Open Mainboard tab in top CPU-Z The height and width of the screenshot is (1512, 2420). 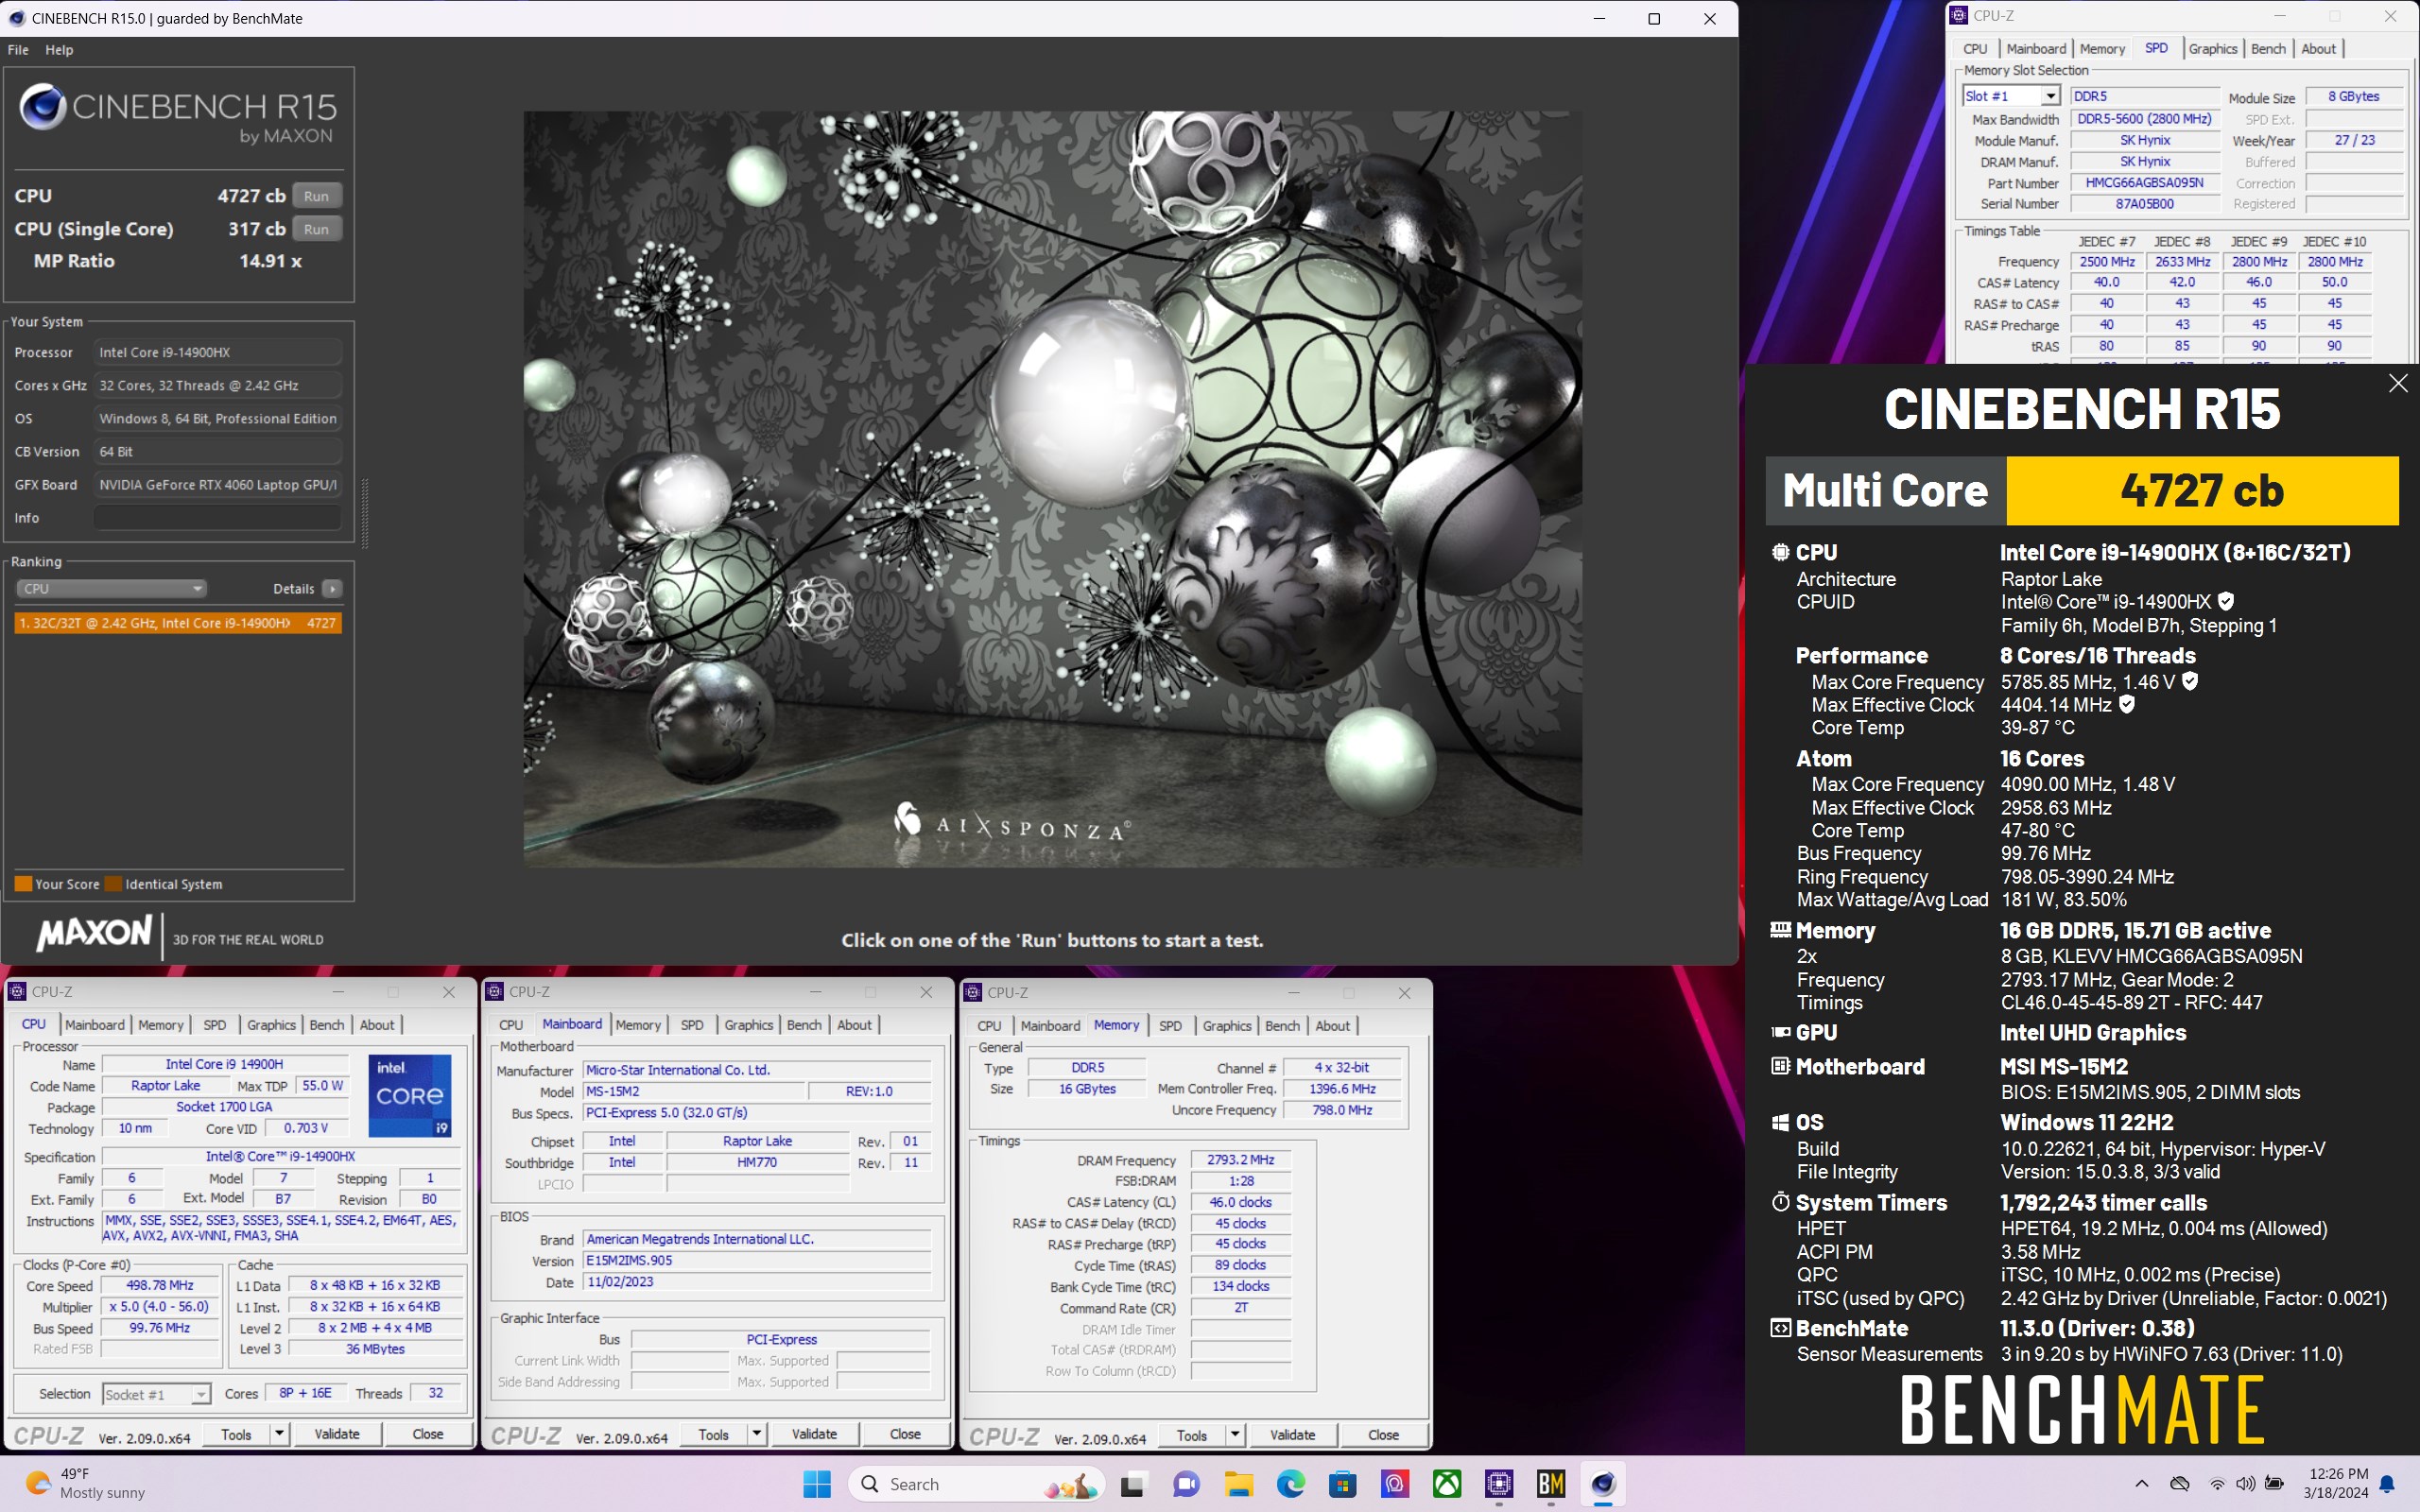pyautogui.click(x=2036, y=48)
